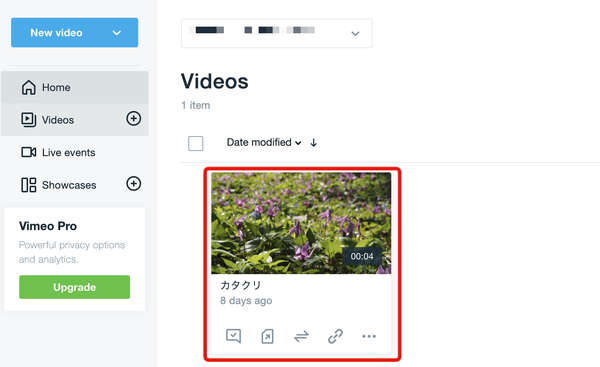Viewport: 600px width, 367px height.
Task: Click the replace arrows icon on カタクリ card
Action: pyautogui.click(x=302, y=336)
